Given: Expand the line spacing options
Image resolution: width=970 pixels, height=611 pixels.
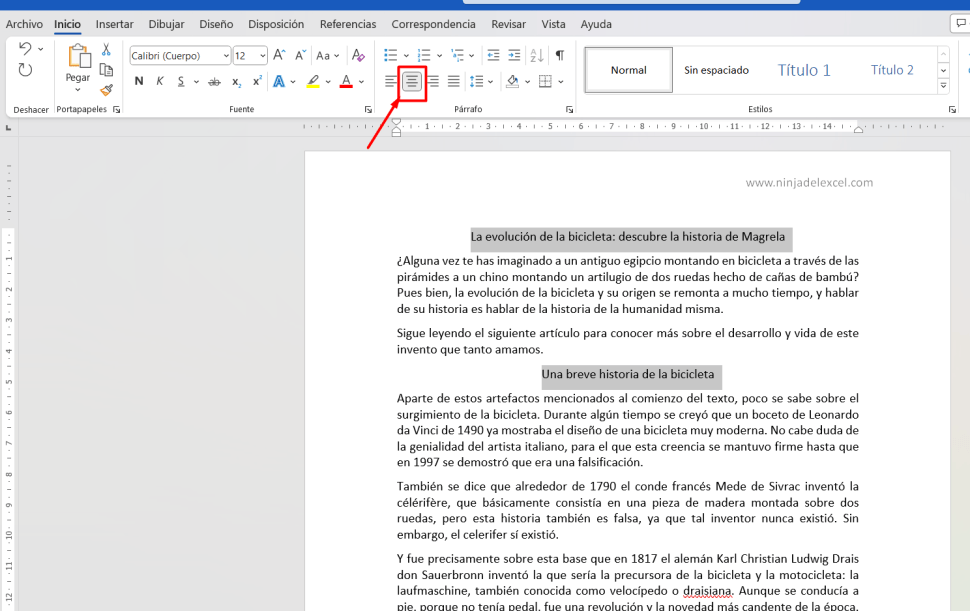Looking at the screenshot, I should pyautogui.click(x=489, y=82).
